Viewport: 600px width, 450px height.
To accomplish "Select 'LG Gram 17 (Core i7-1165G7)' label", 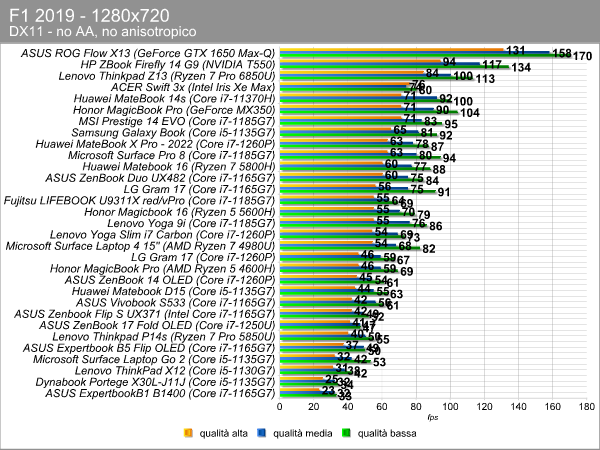I will (x=199, y=189).
